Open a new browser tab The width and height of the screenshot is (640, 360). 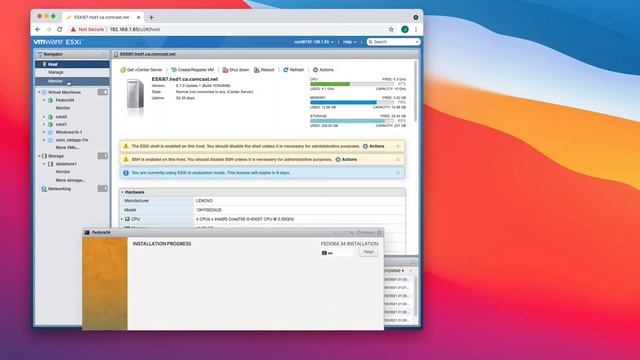pos(151,17)
